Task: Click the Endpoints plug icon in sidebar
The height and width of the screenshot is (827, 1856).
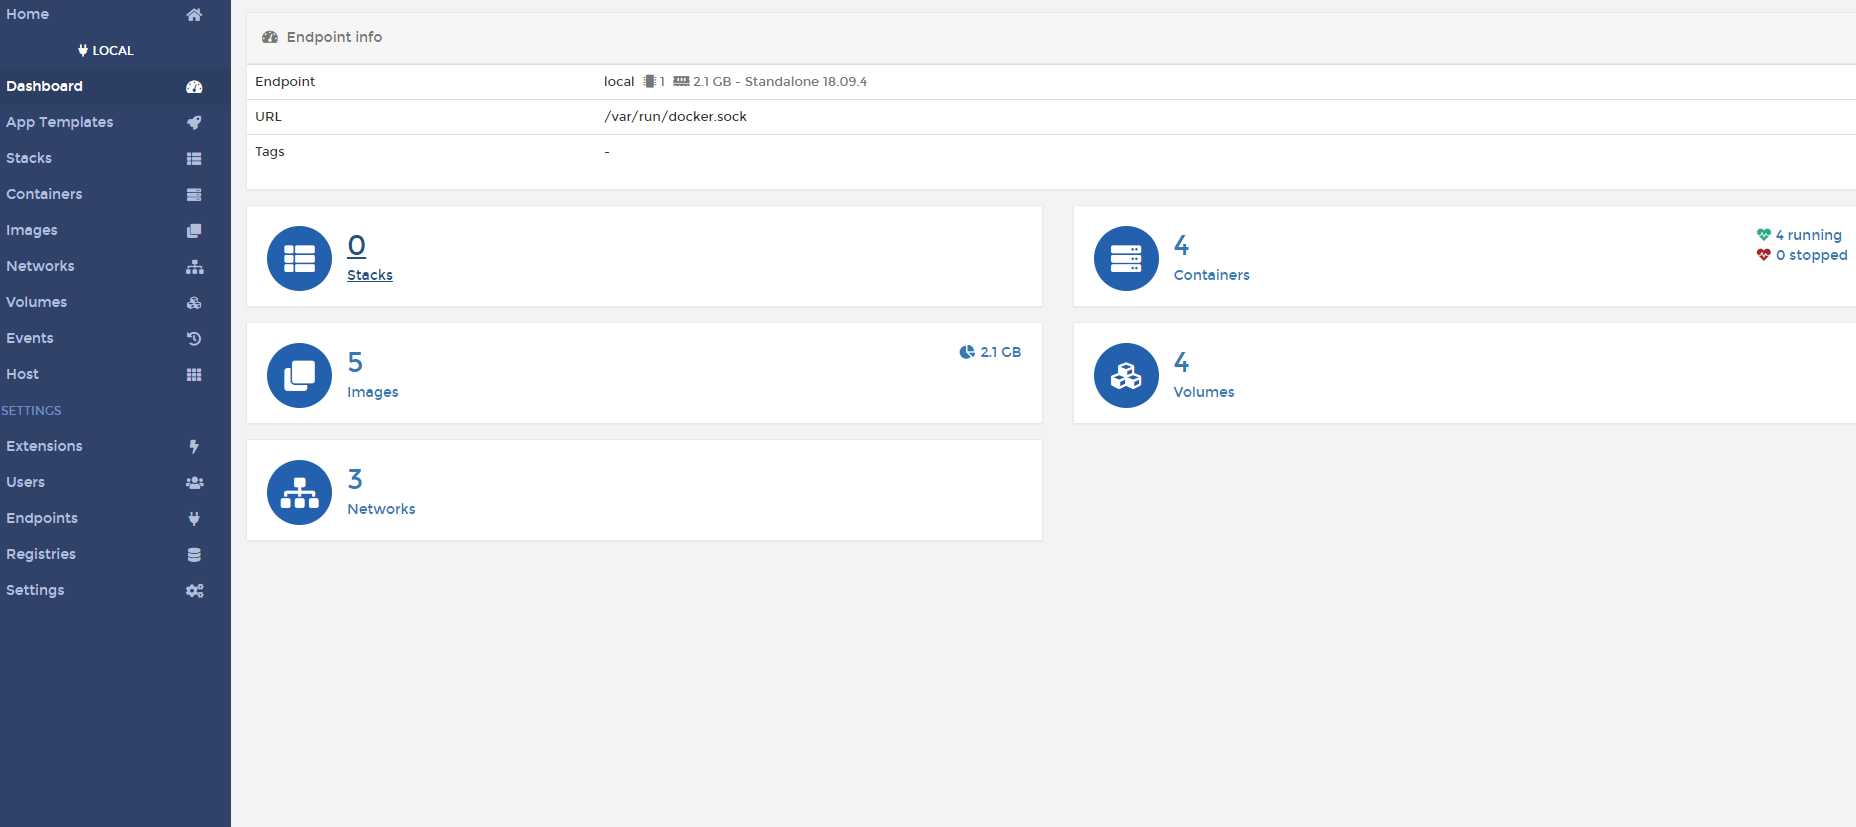Action: 194,519
